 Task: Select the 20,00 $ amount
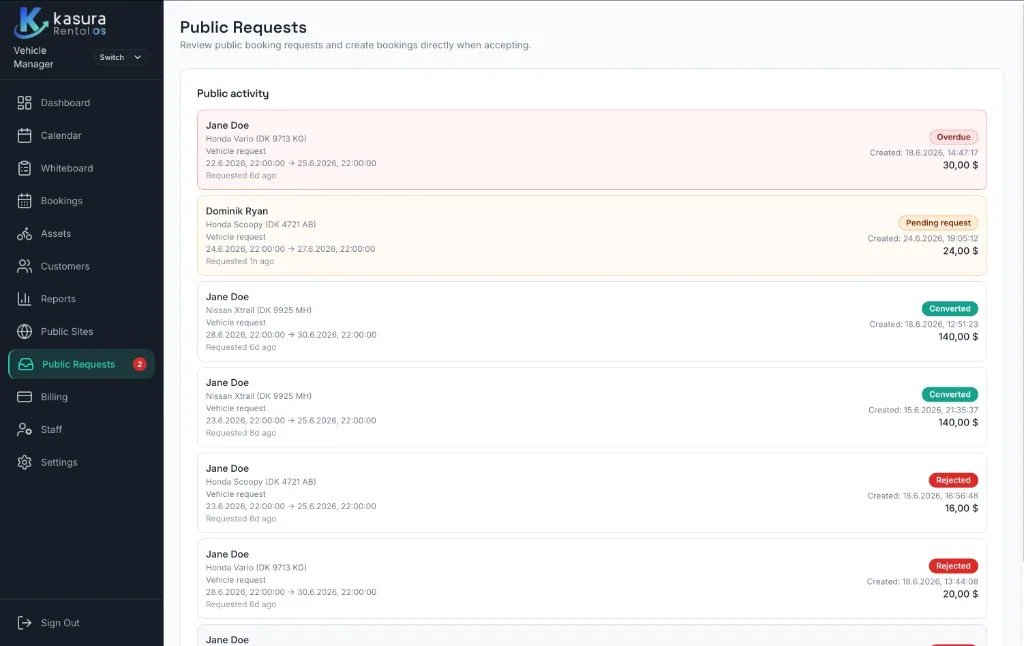click(x=960, y=594)
